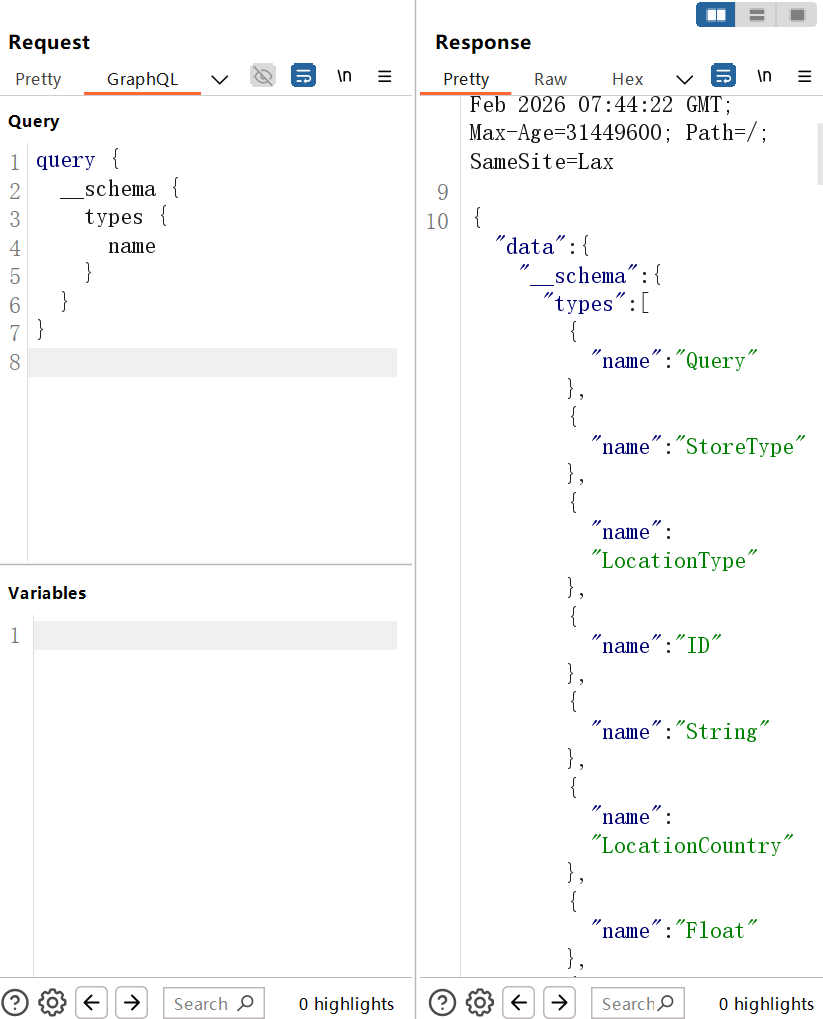Click the Response search field
This screenshot has width=823, height=1019.
637,1003
